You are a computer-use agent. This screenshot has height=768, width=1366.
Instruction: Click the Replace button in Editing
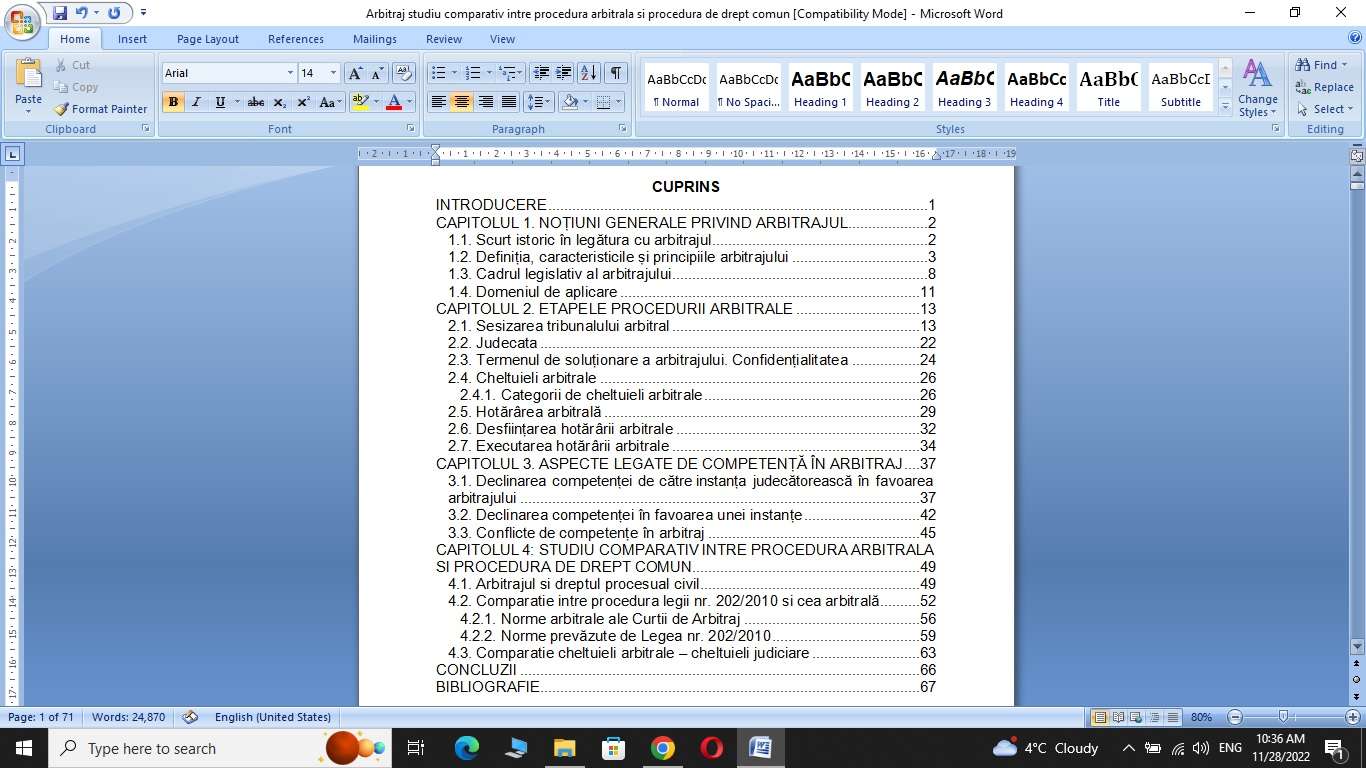[1324, 87]
